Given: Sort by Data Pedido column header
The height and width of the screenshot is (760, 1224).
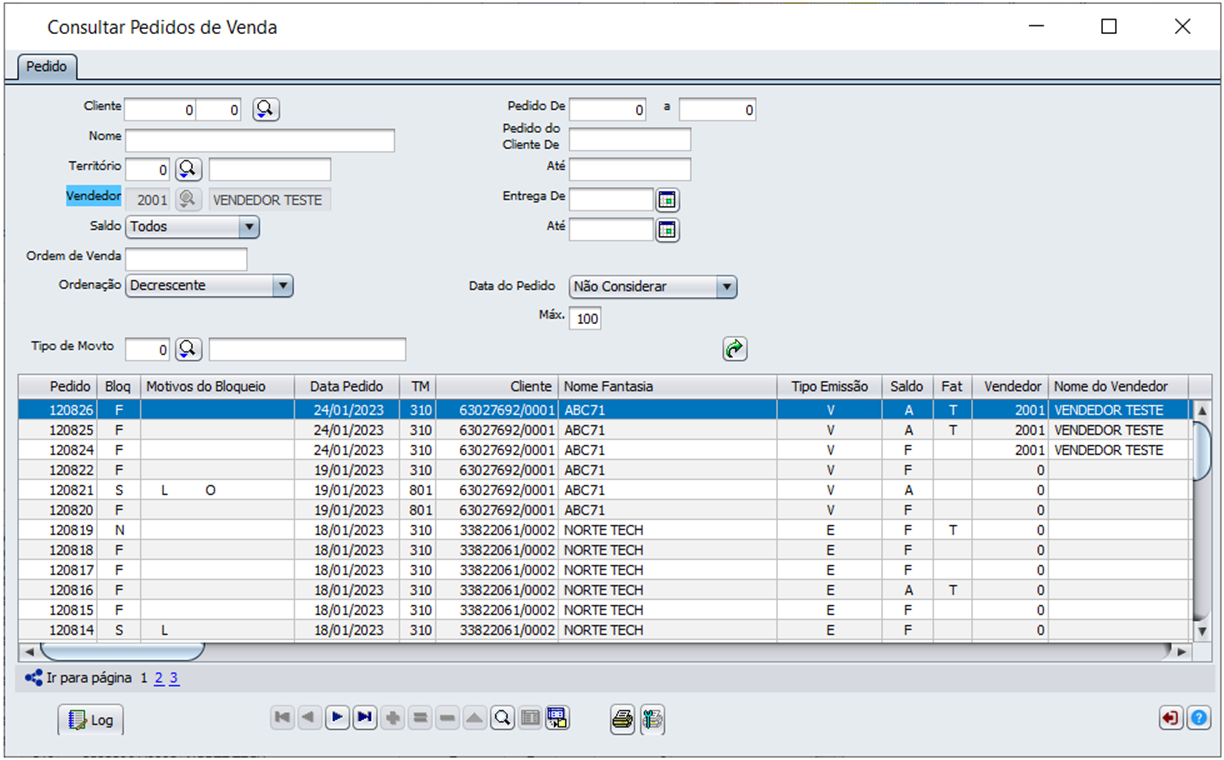Looking at the screenshot, I should click(x=346, y=386).
